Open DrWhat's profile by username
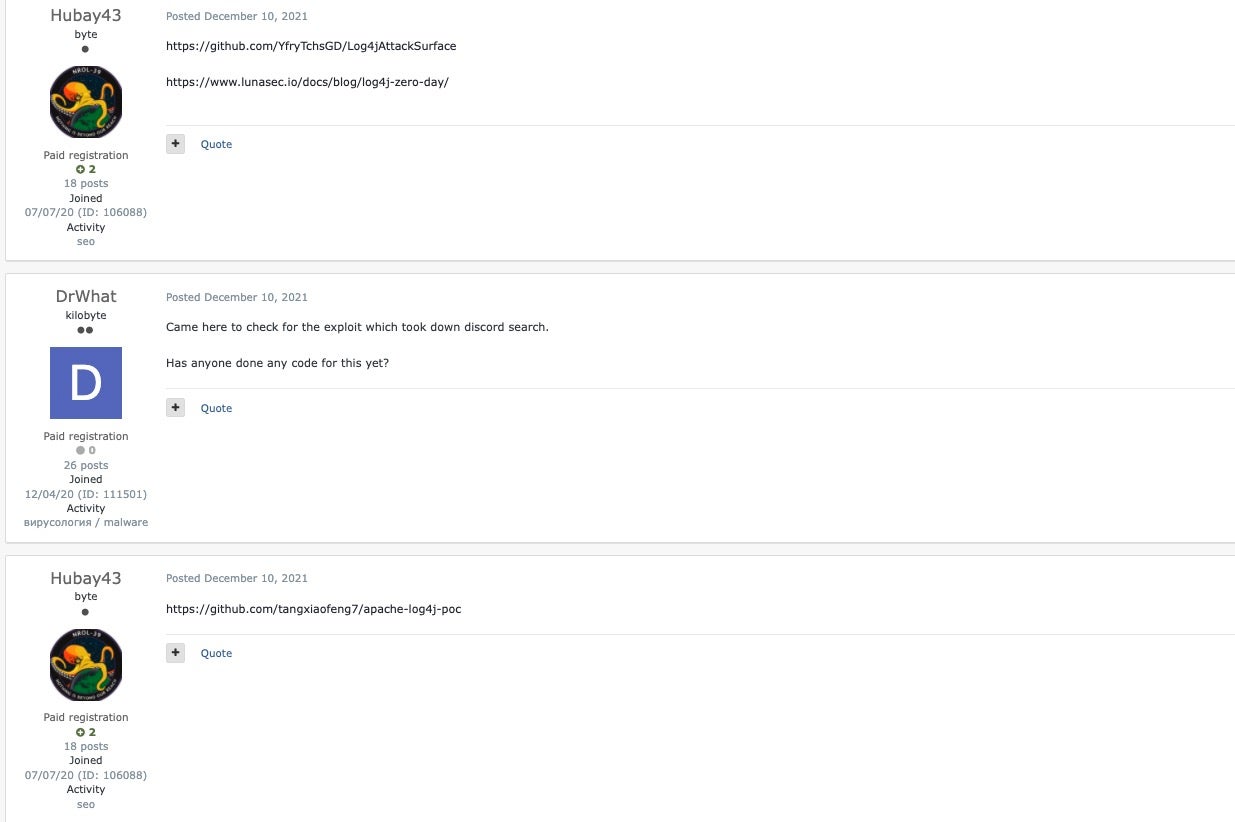This screenshot has height=822, width=1235. point(86,296)
